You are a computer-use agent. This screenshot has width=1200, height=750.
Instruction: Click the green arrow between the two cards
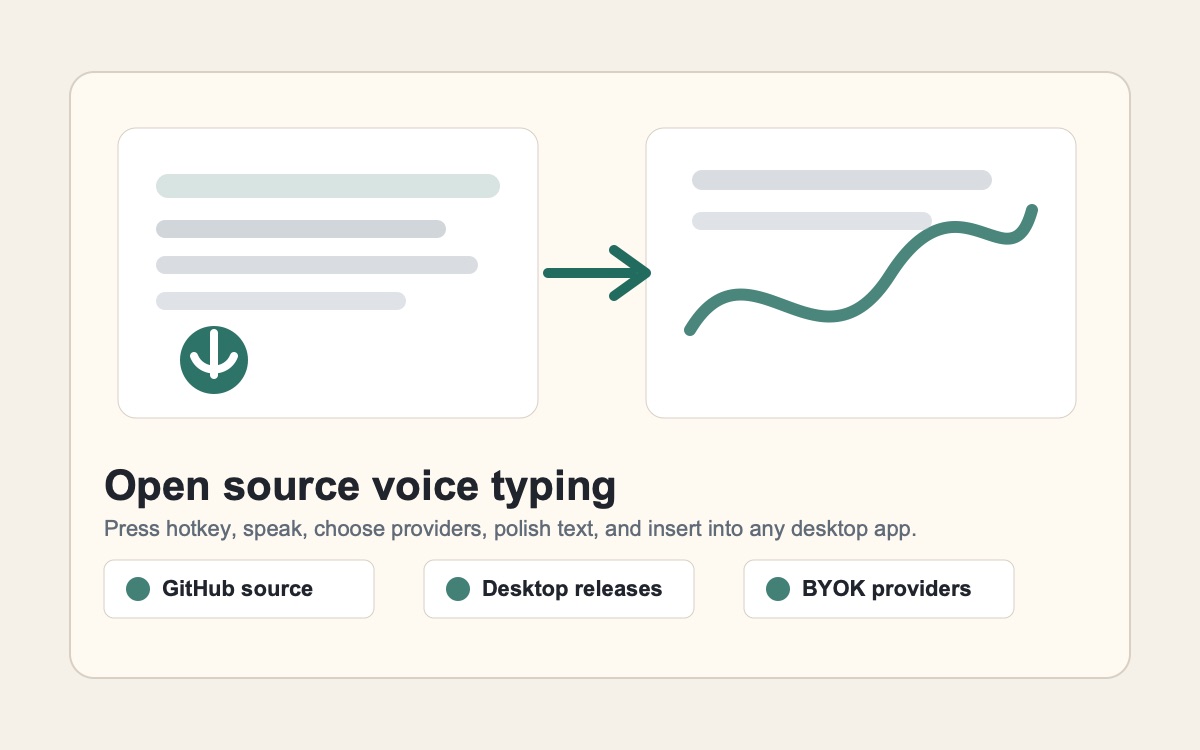597,272
